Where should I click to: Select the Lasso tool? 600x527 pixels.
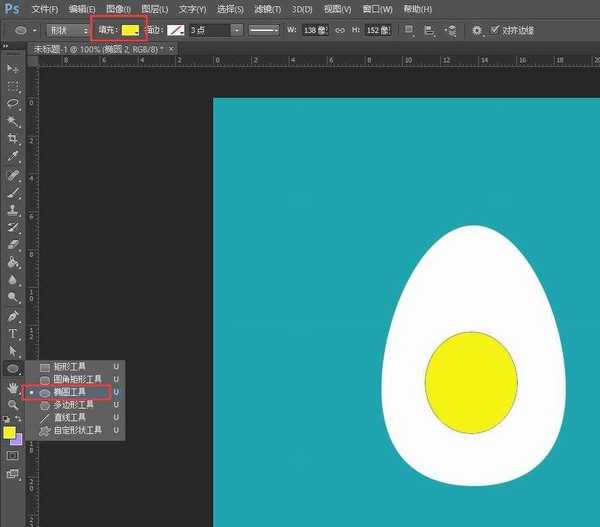coord(14,103)
